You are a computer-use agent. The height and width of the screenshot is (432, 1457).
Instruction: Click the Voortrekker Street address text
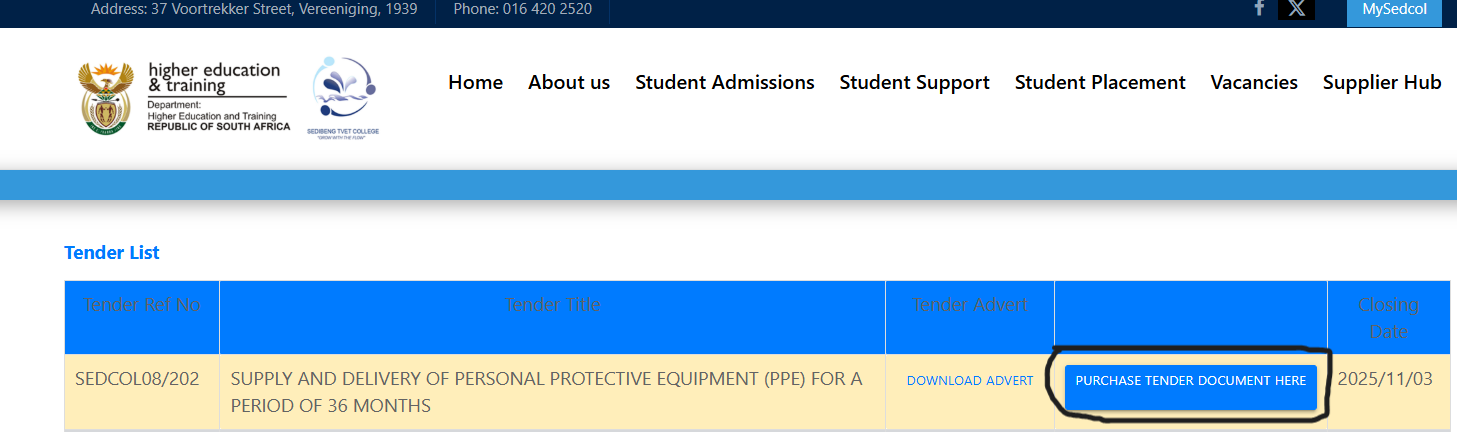[x=254, y=9]
